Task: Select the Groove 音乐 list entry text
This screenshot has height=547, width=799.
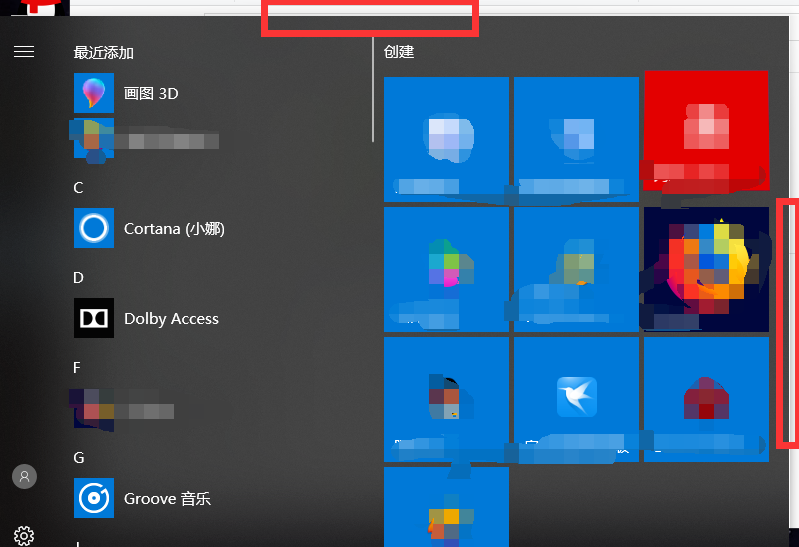Action: coord(167,499)
